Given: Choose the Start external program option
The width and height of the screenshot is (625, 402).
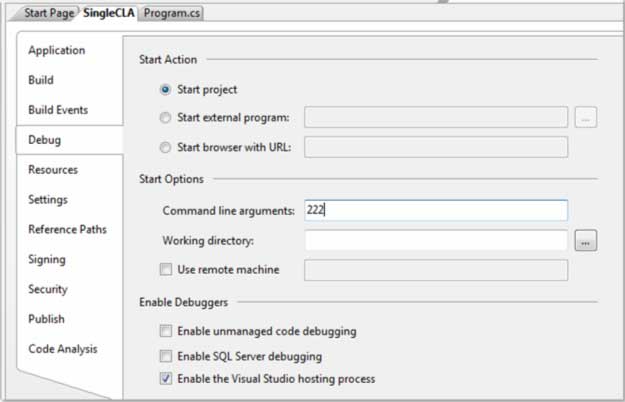Looking at the screenshot, I should point(165,118).
